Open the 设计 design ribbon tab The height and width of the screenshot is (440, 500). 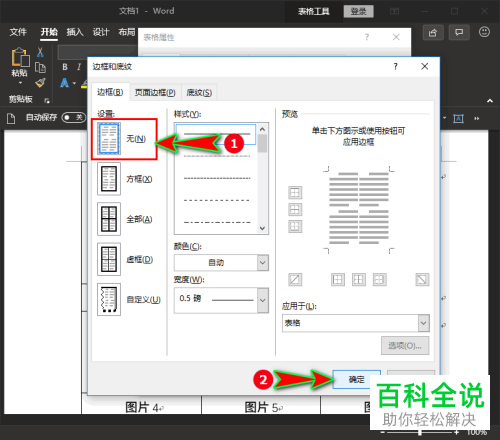click(101, 32)
